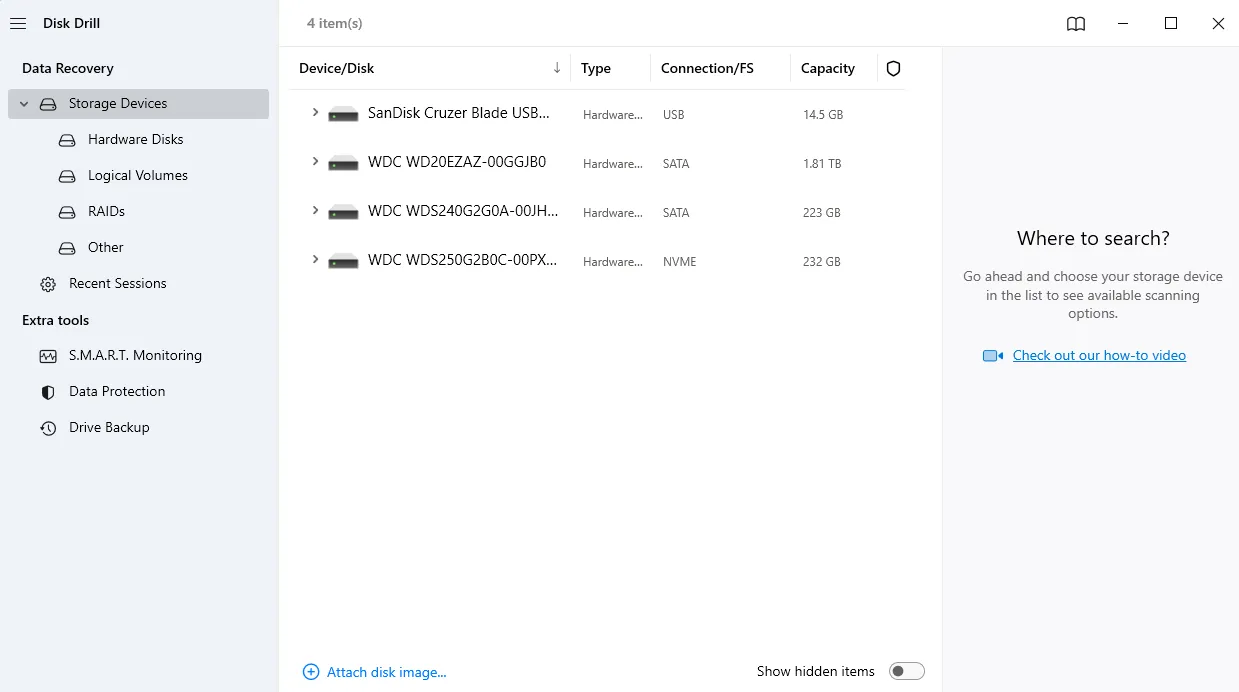The width and height of the screenshot is (1239, 692).
Task: Open the knowledge base book icon
Action: (x=1075, y=24)
